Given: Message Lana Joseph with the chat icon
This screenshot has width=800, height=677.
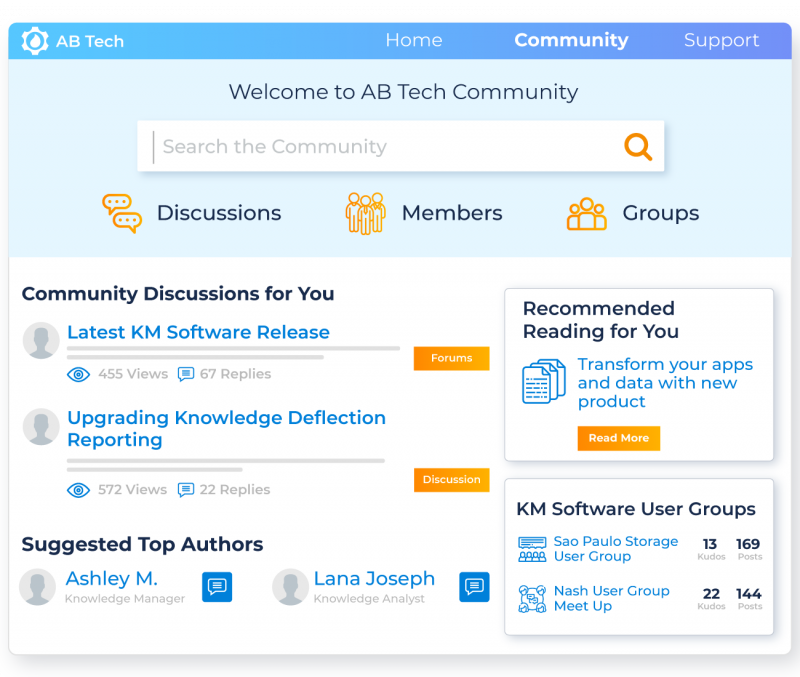Looking at the screenshot, I should point(474,587).
